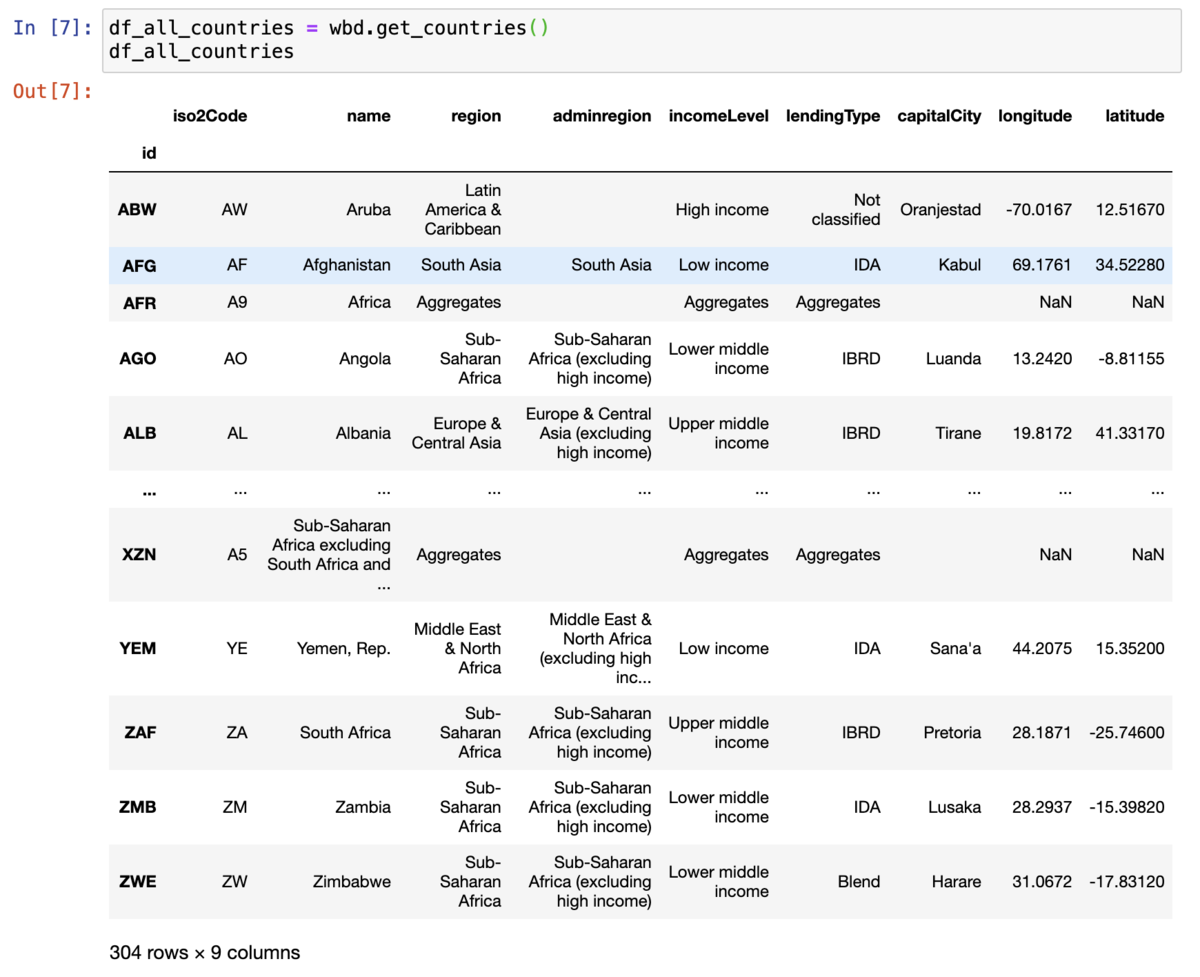
Task: Click the Zambia name cell
Action: click(363, 807)
